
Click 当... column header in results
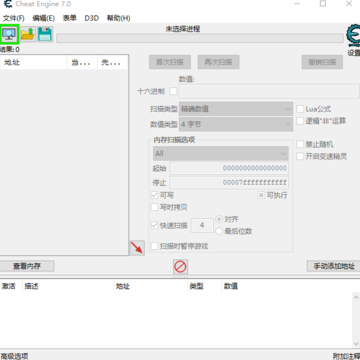coord(82,62)
